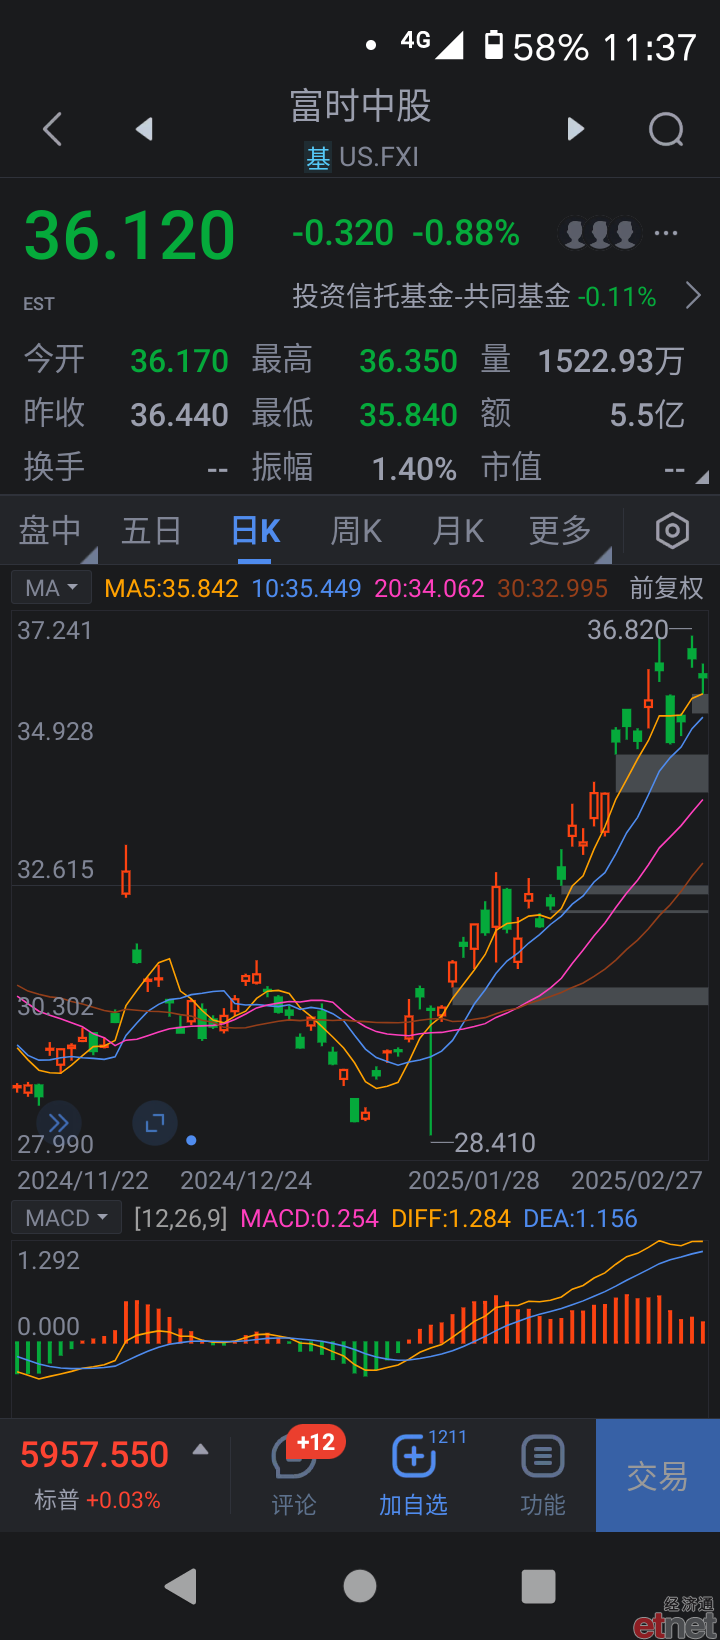Tap the 2024/11/22 date label
Viewport: 720px width, 1640px height.
(83, 1180)
